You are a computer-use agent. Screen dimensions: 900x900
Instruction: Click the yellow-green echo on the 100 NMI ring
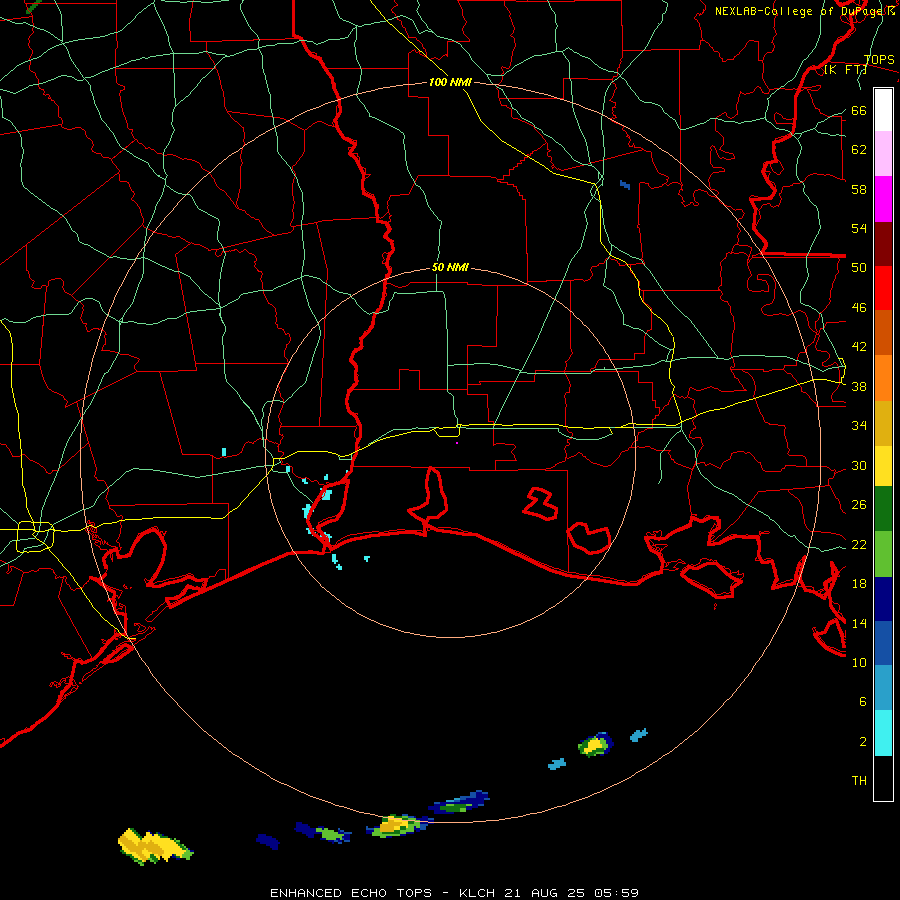pyautogui.click(x=398, y=825)
